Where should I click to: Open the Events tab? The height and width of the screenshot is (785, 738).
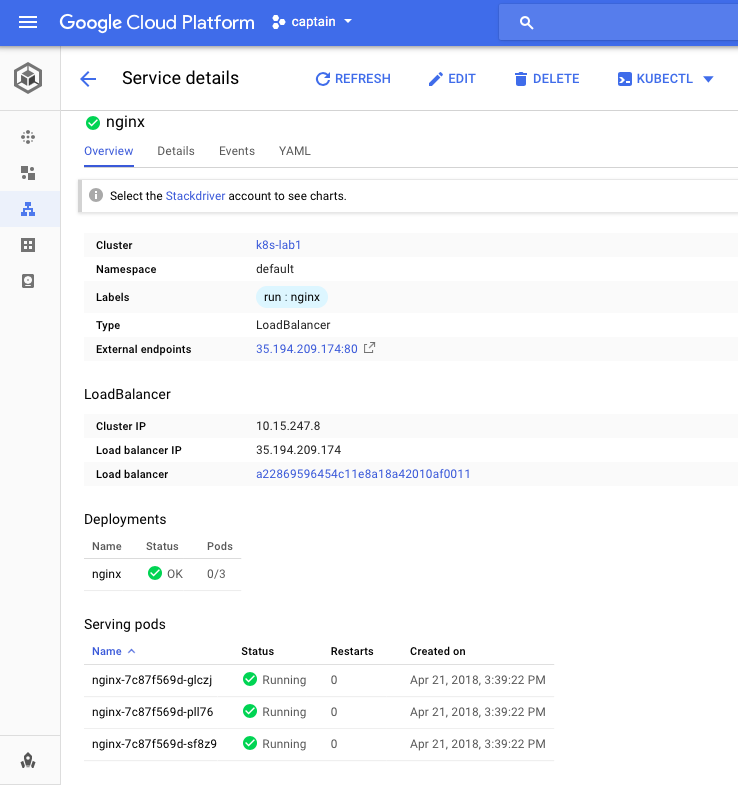coord(237,151)
